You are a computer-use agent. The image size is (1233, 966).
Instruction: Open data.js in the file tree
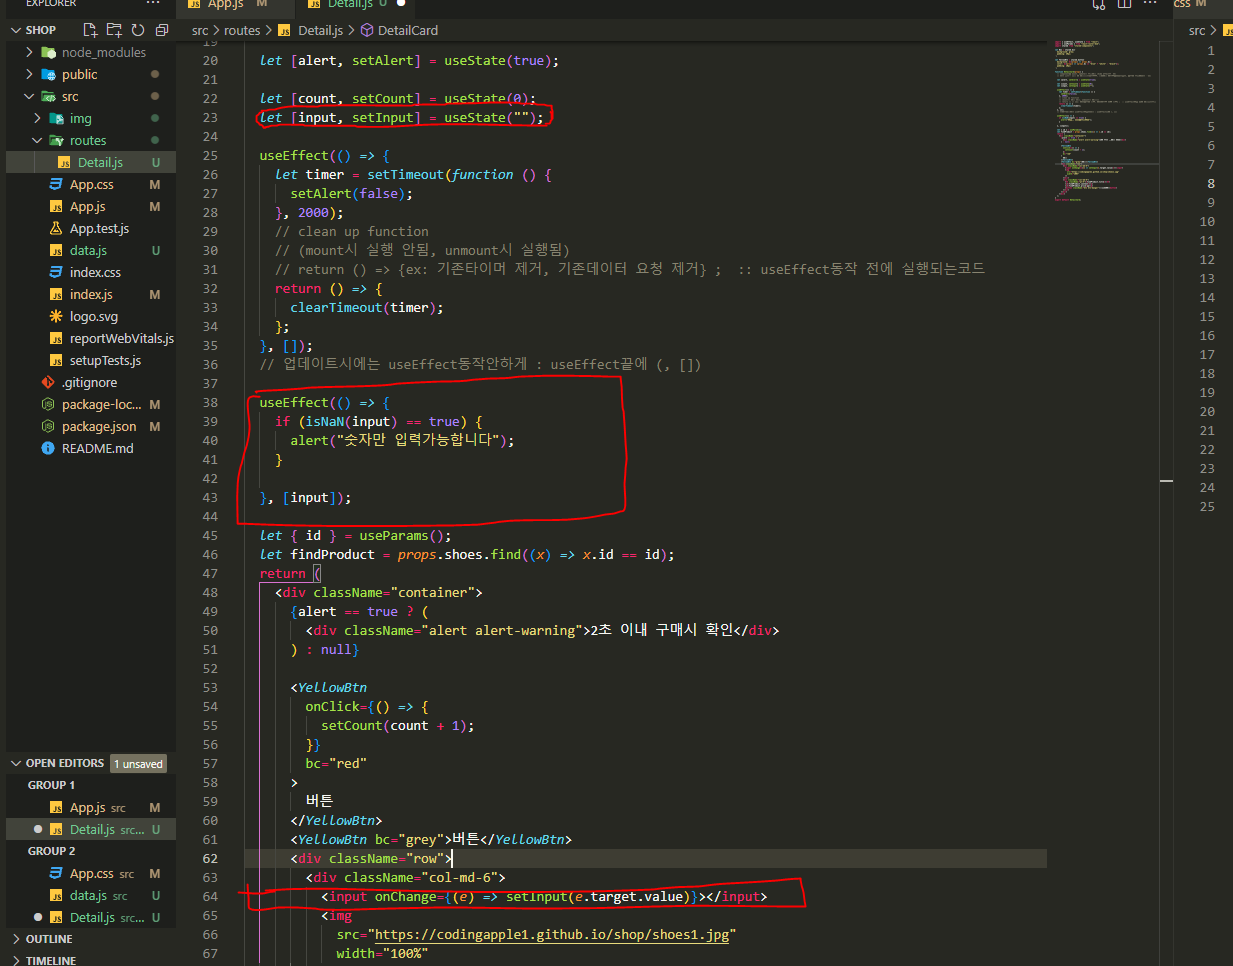click(x=88, y=250)
